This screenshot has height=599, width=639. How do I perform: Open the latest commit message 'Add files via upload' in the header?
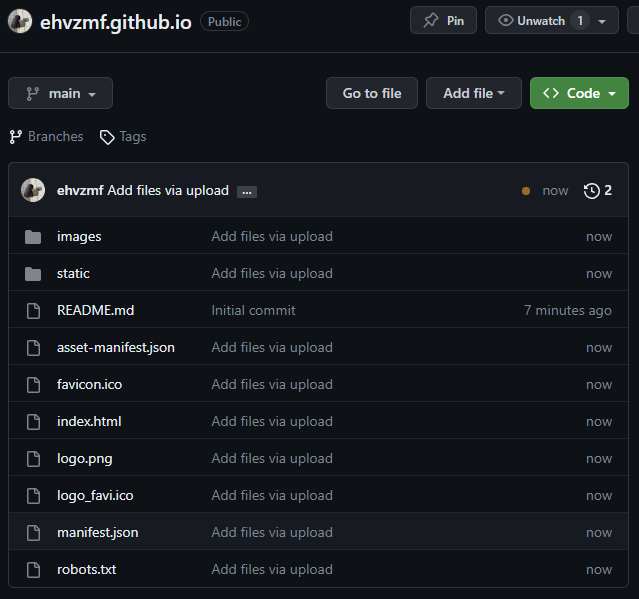tap(168, 190)
